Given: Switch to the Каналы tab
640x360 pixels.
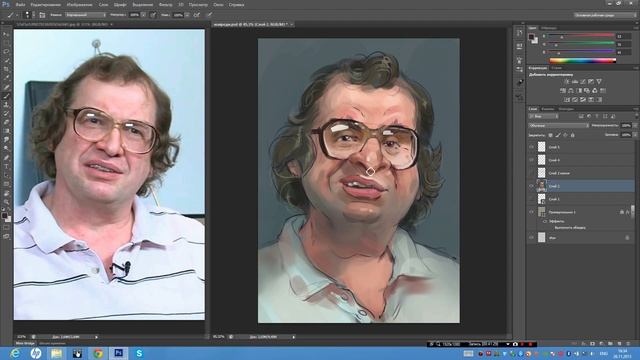Looking at the screenshot, I should 547,109.
